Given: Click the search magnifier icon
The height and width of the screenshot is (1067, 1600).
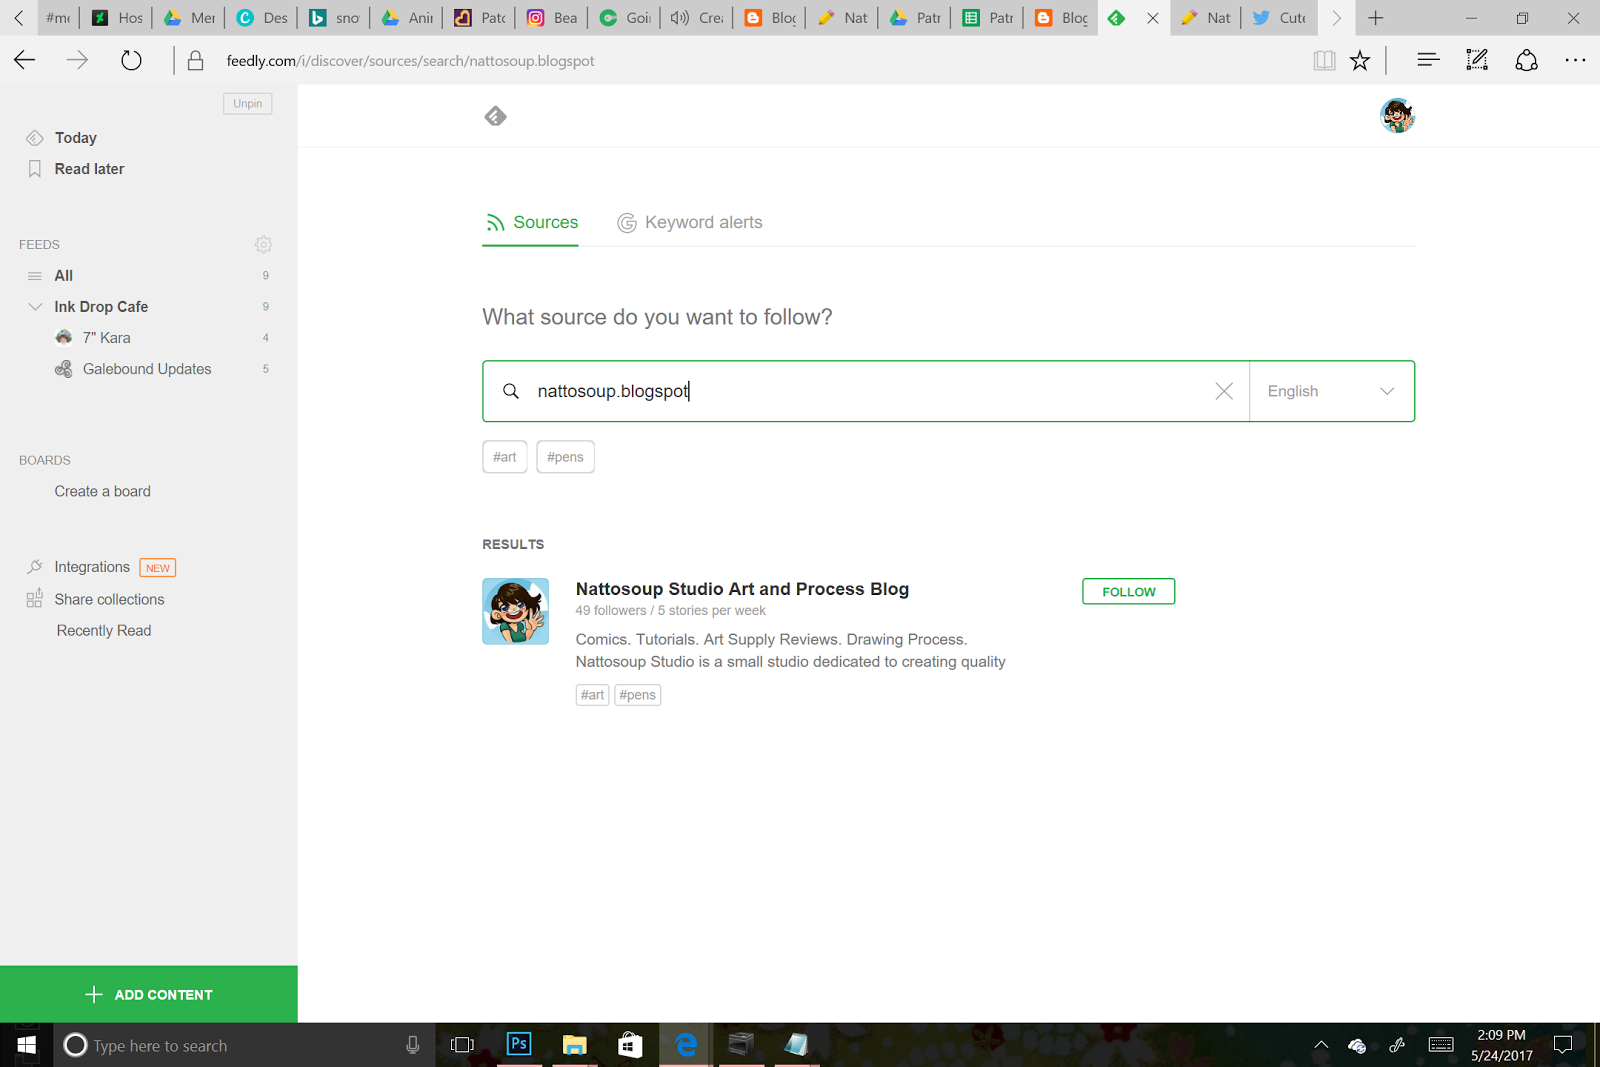Looking at the screenshot, I should tap(511, 391).
